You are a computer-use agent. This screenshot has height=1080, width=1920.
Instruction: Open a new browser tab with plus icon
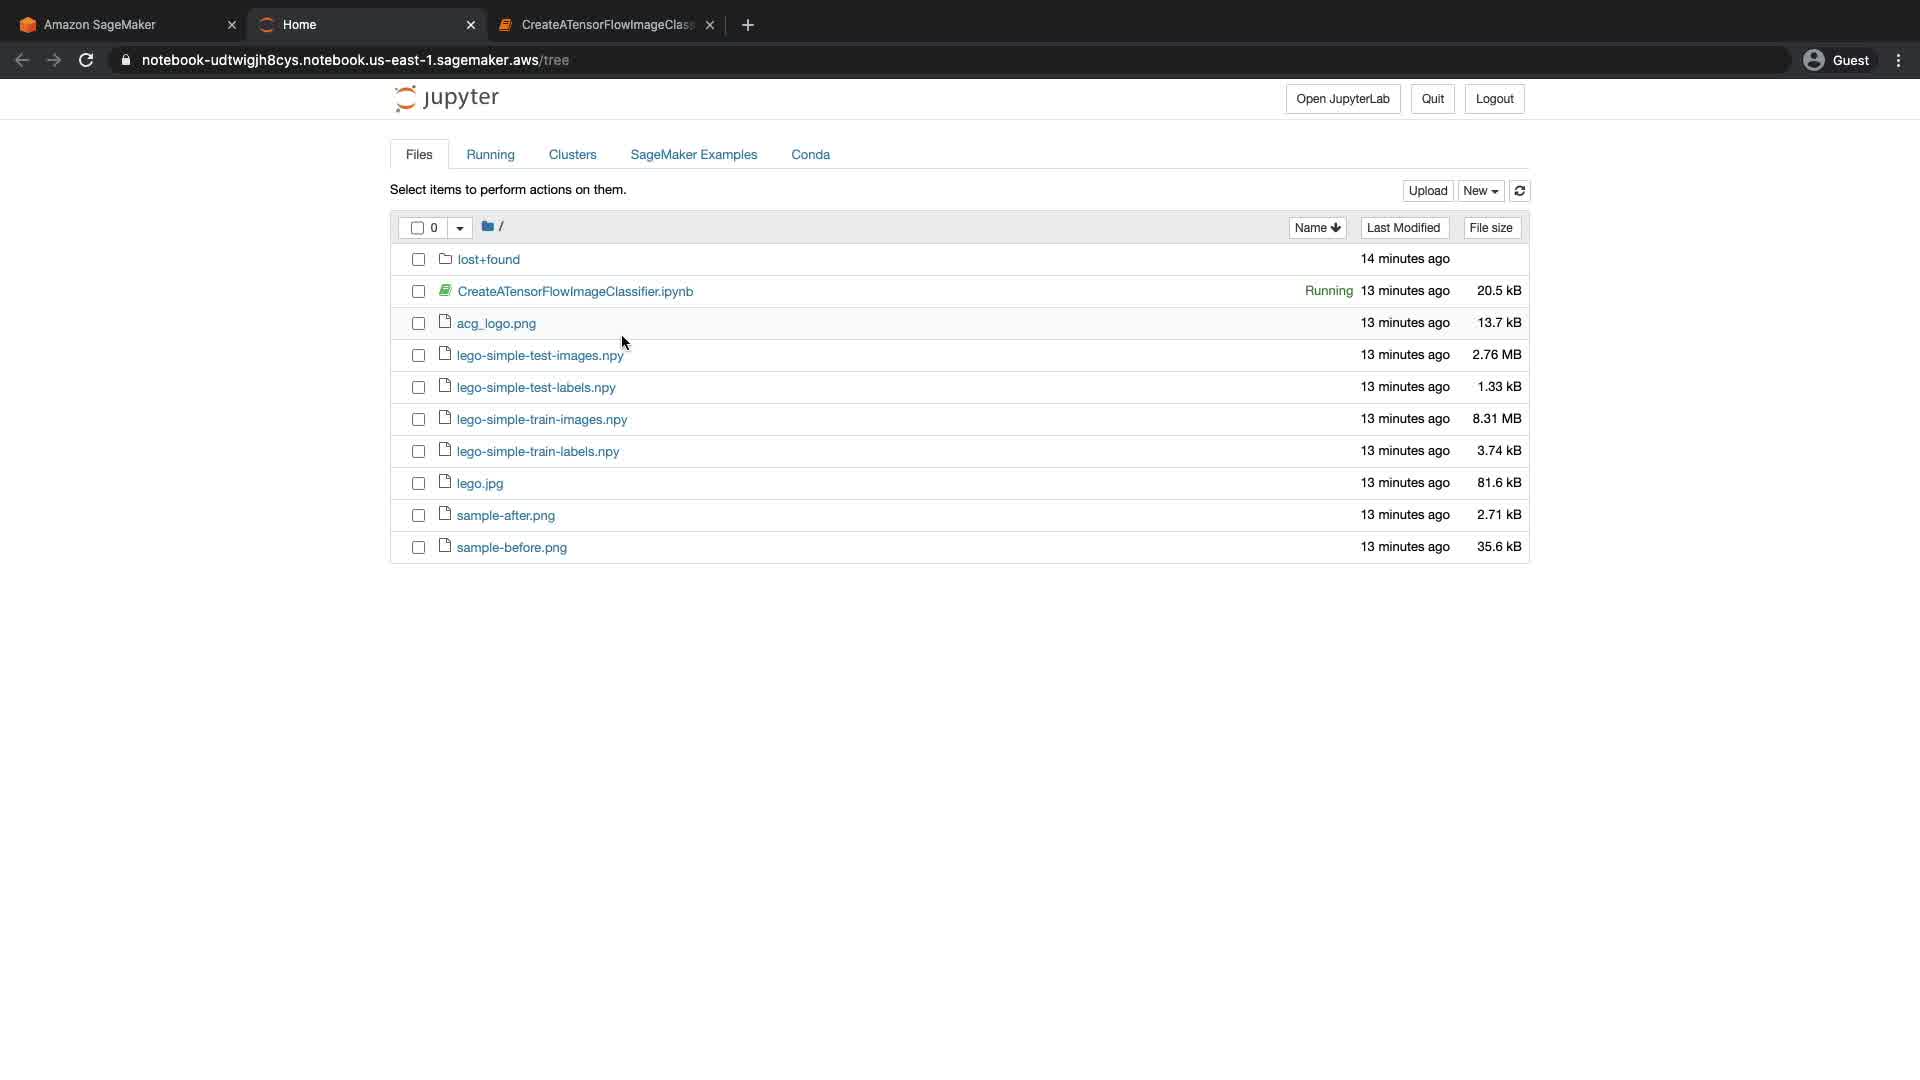pos(748,25)
